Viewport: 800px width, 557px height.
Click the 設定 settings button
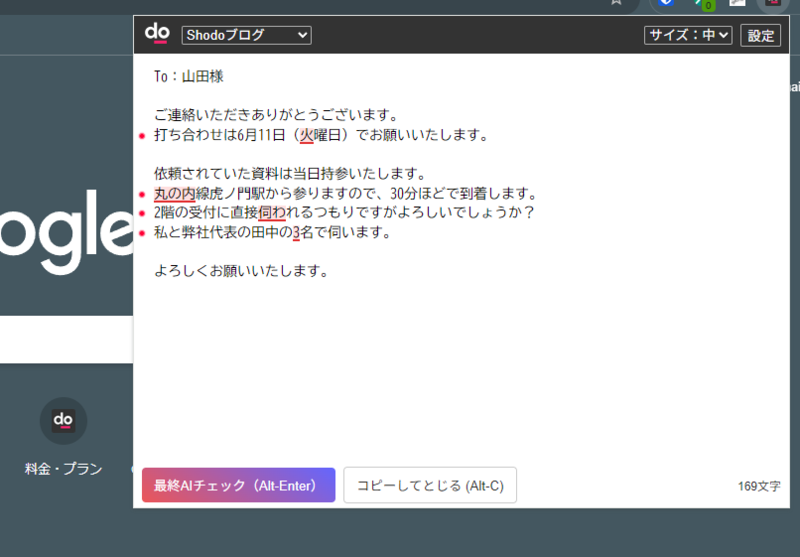click(761, 35)
